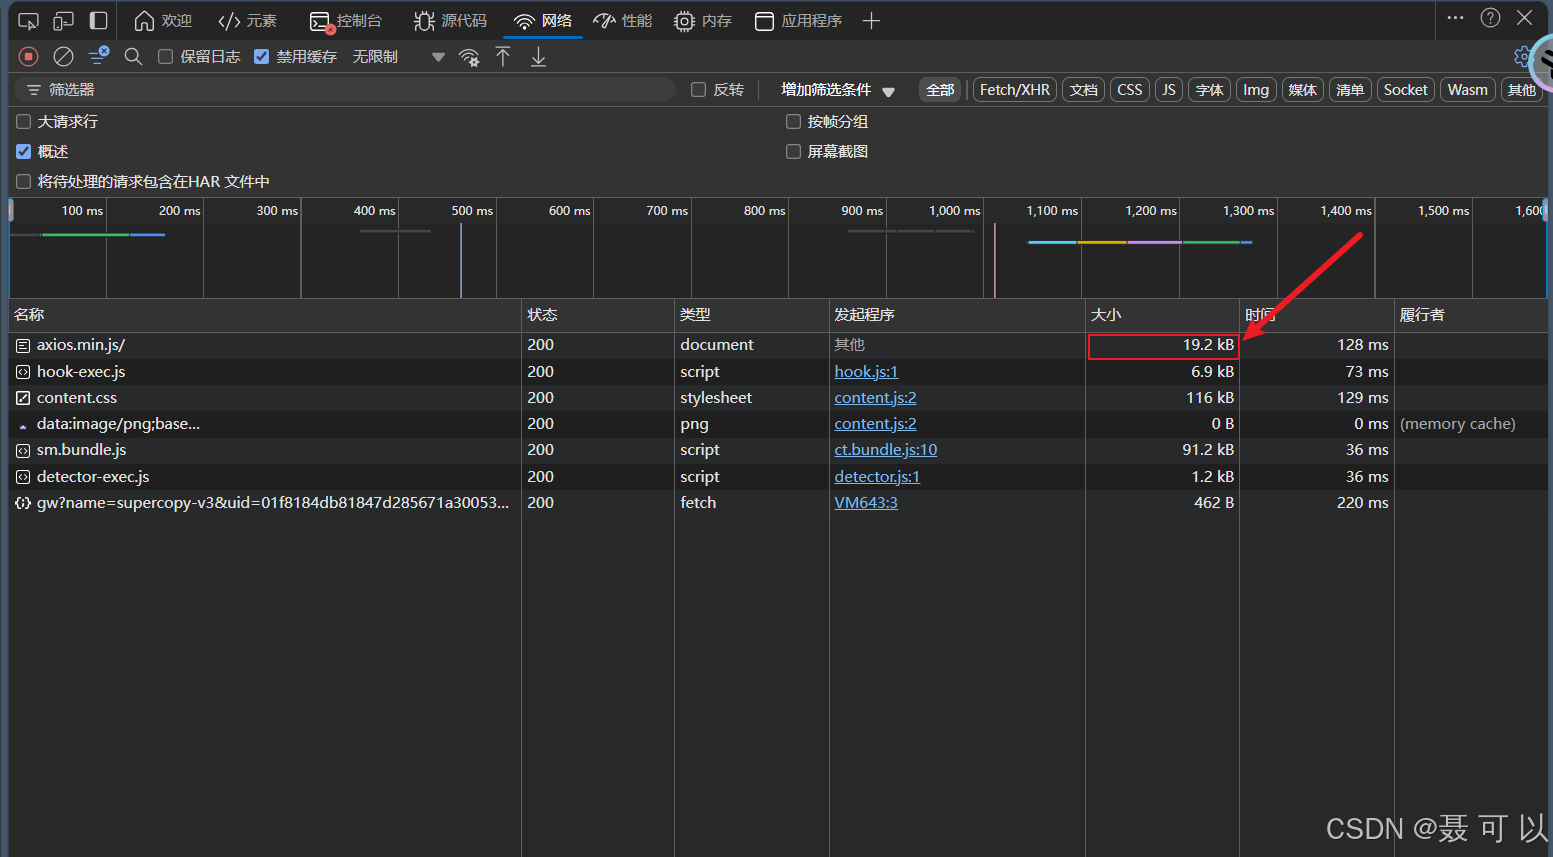
Task: Open VM643:3 initiator link
Action: click(x=866, y=503)
